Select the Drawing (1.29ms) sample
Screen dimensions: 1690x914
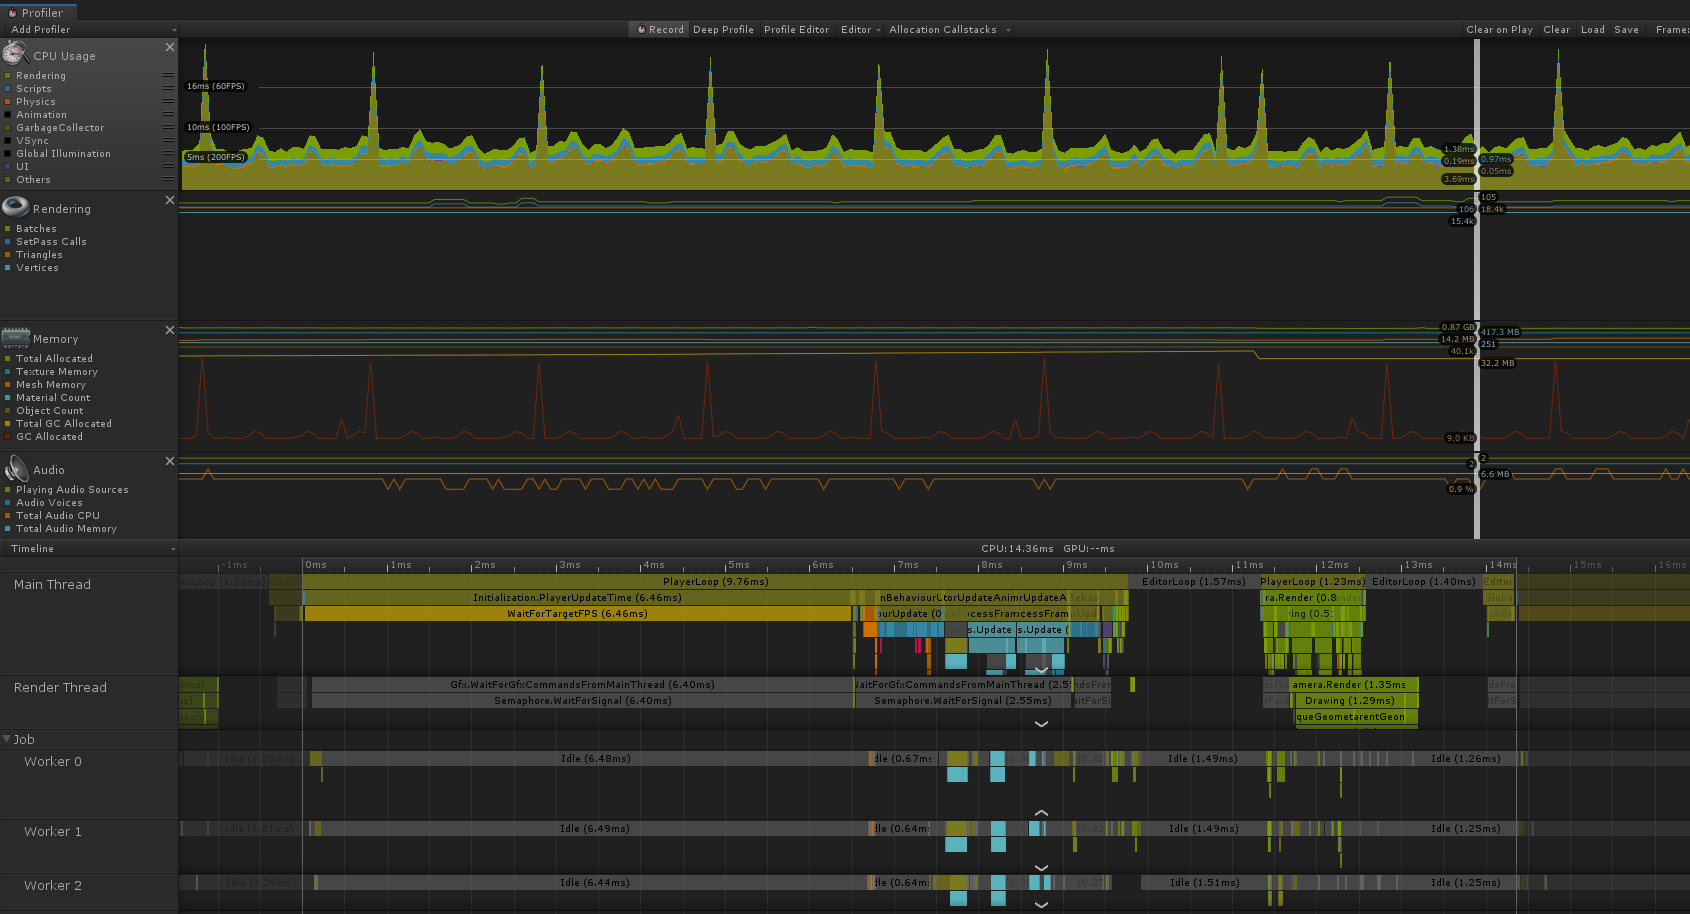(x=1355, y=701)
